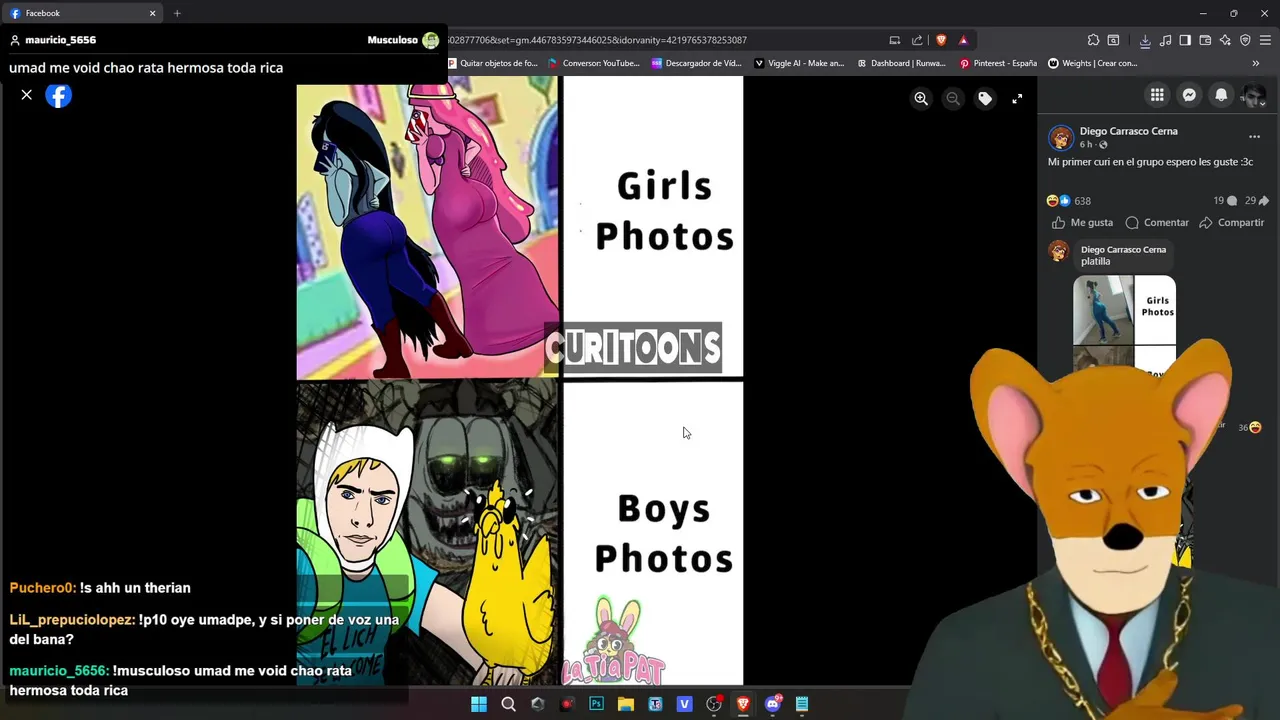This screenshot has width=1280, height=720.
Task: Open a new browser tab
Action: (x=177, y=13)
